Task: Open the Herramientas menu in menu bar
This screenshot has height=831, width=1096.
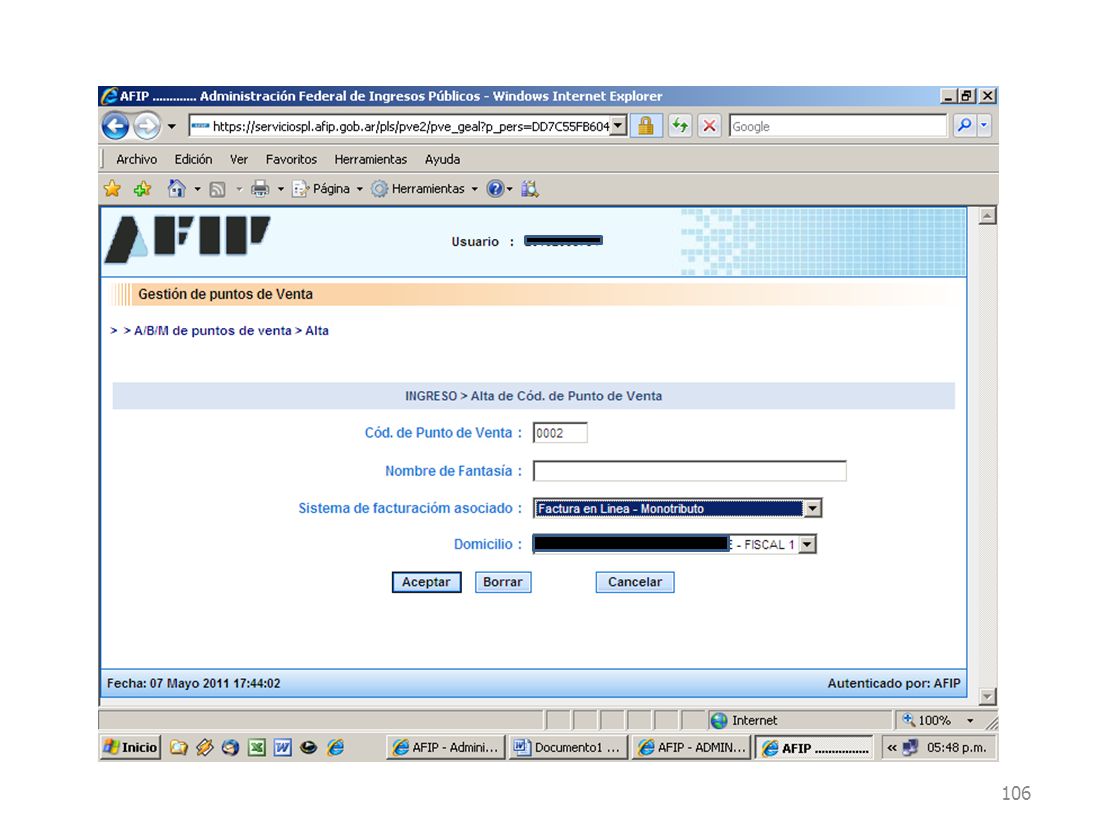Action: (370, 159)
